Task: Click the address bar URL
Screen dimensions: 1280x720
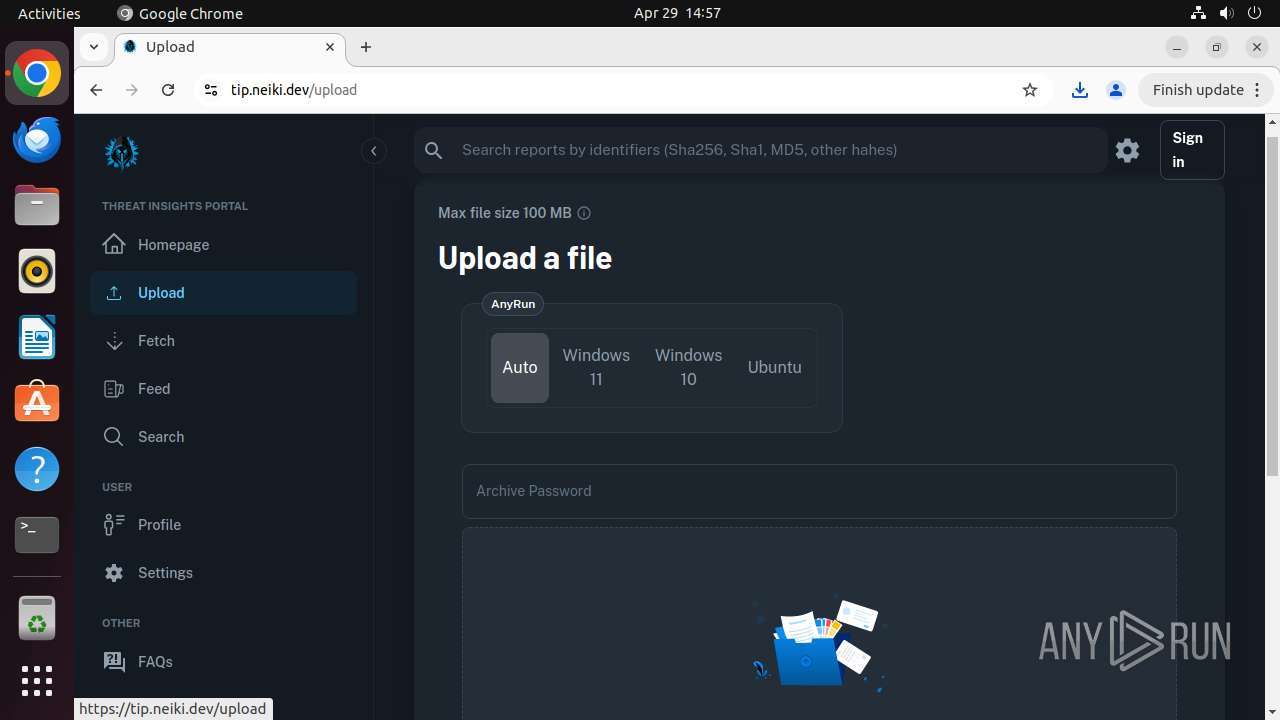Action: [294, 90]
